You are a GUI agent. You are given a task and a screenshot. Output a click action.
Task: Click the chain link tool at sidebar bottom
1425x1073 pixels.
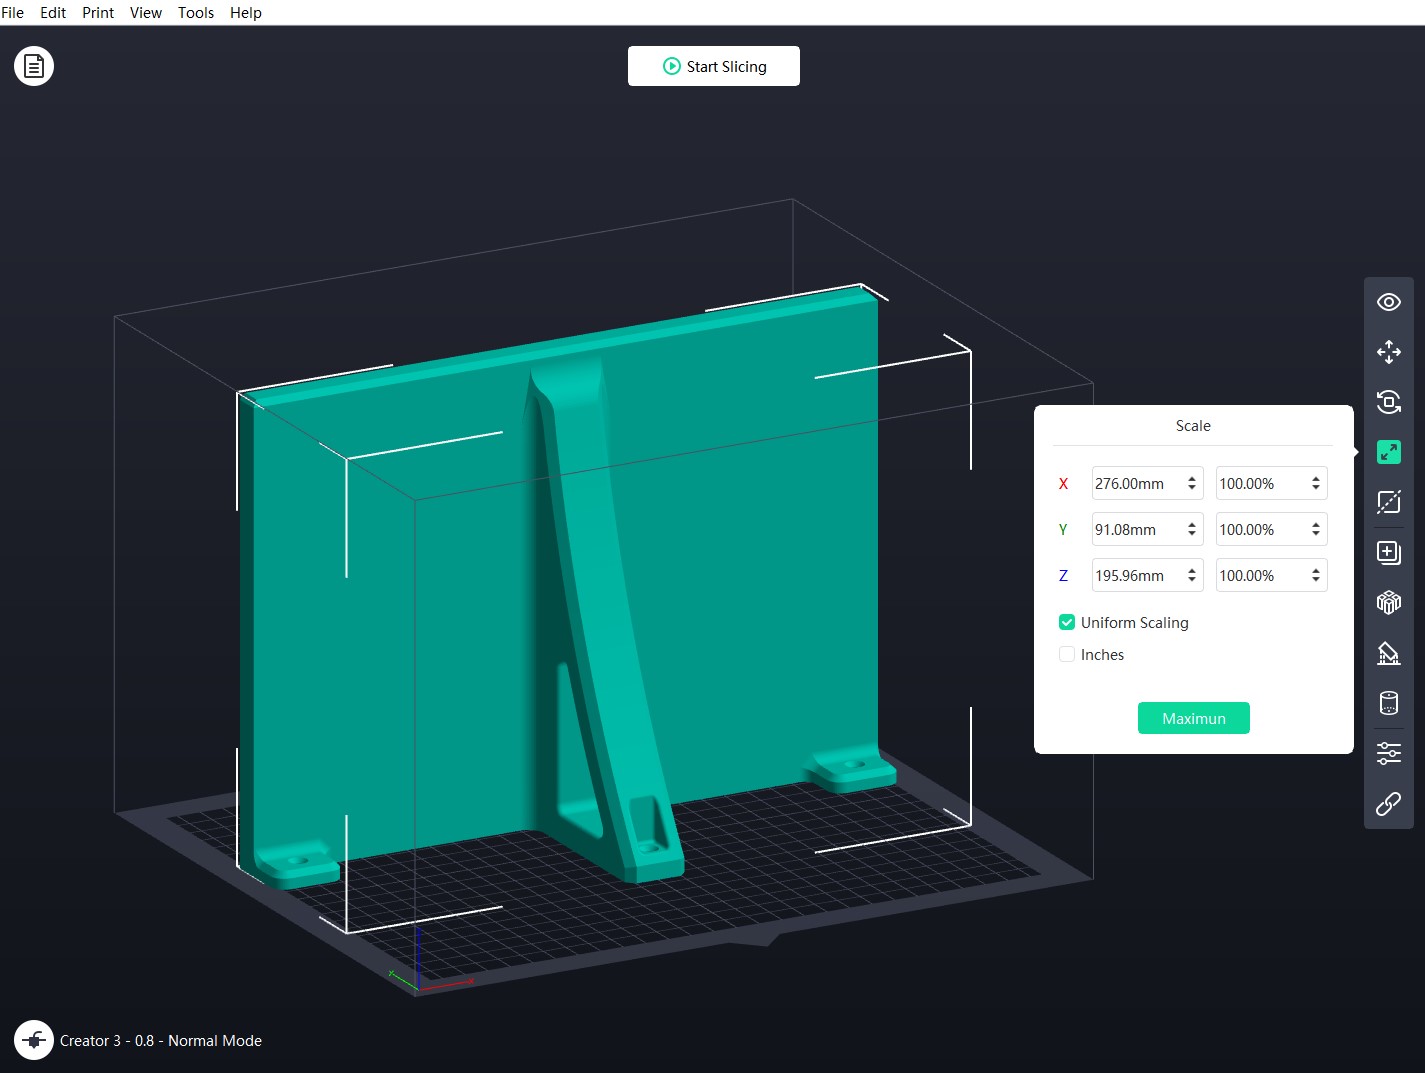pyautogui.click(x=1388, y=803)
